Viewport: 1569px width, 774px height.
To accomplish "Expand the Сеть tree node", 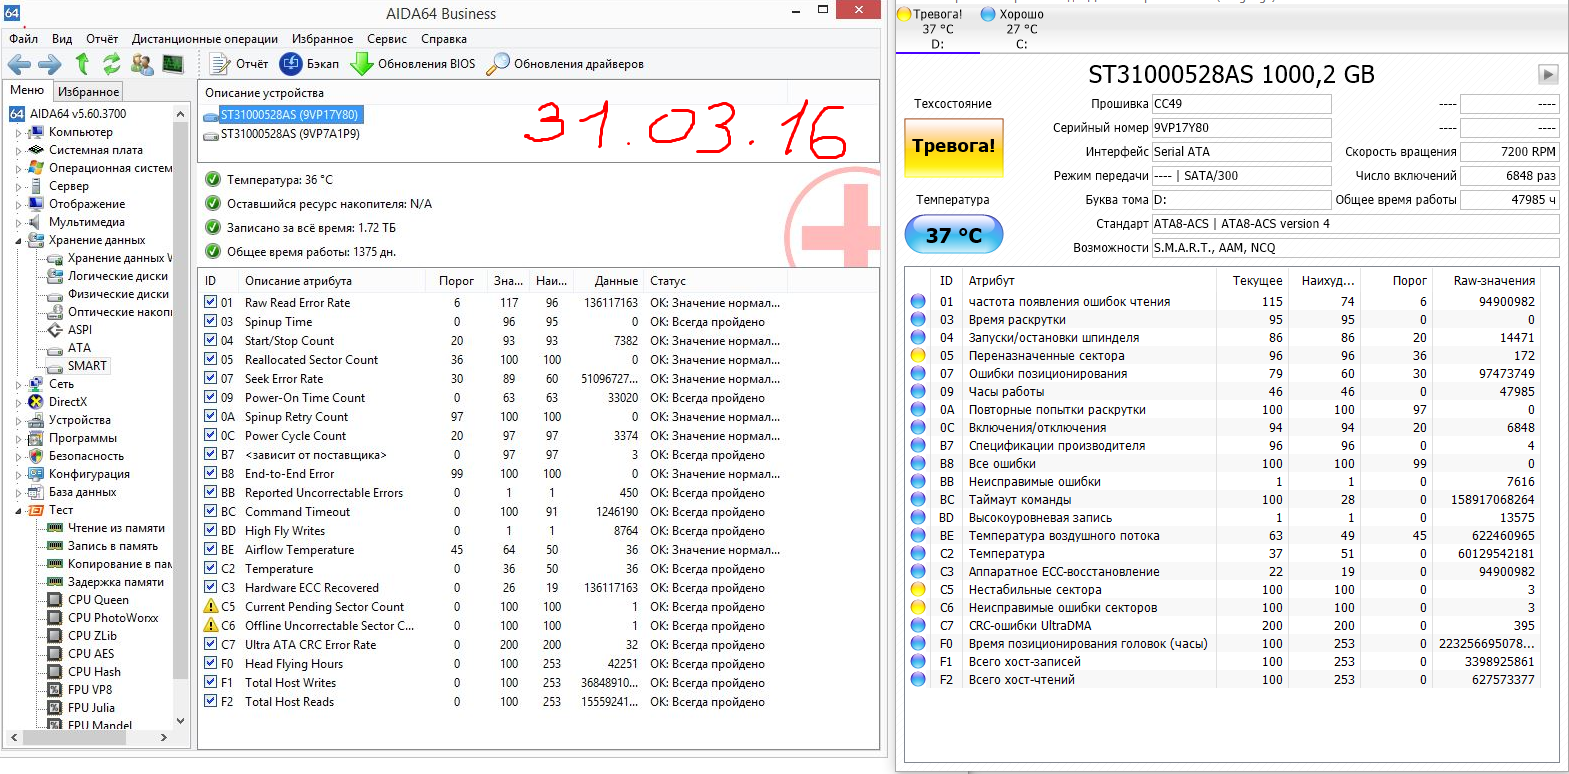I will click(18, 384).
